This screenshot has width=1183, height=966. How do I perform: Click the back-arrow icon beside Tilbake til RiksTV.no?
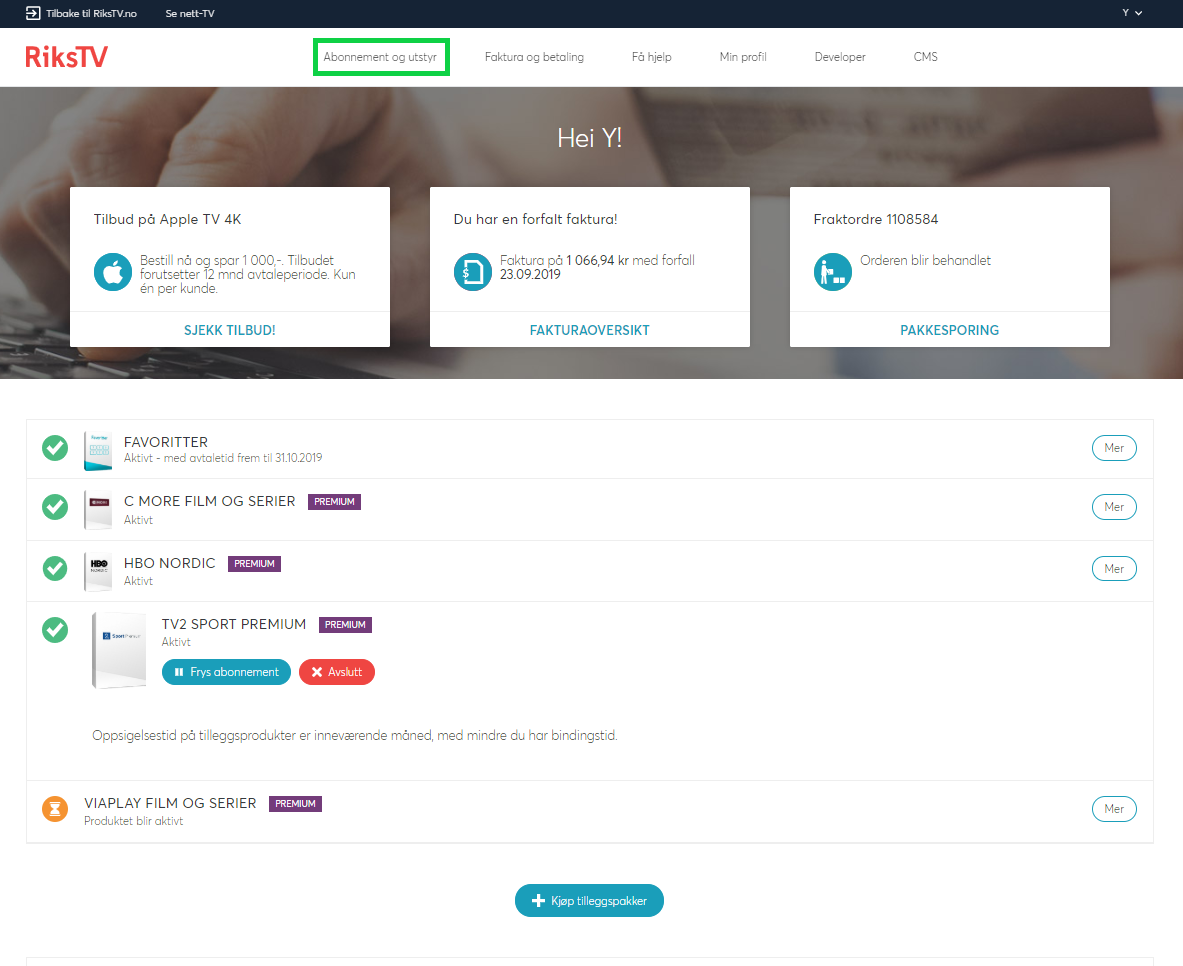[x=33, y=13]
